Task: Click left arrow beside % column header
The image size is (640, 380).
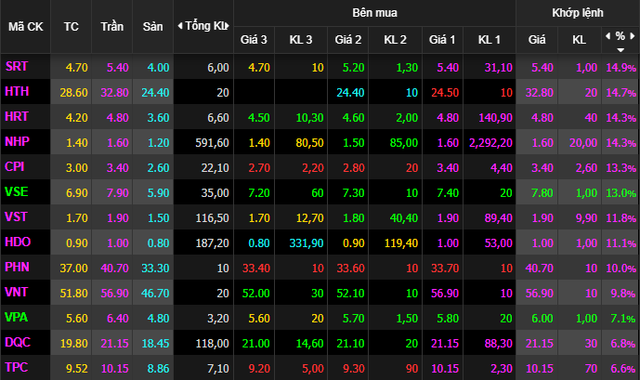Action: coord(608,36)
